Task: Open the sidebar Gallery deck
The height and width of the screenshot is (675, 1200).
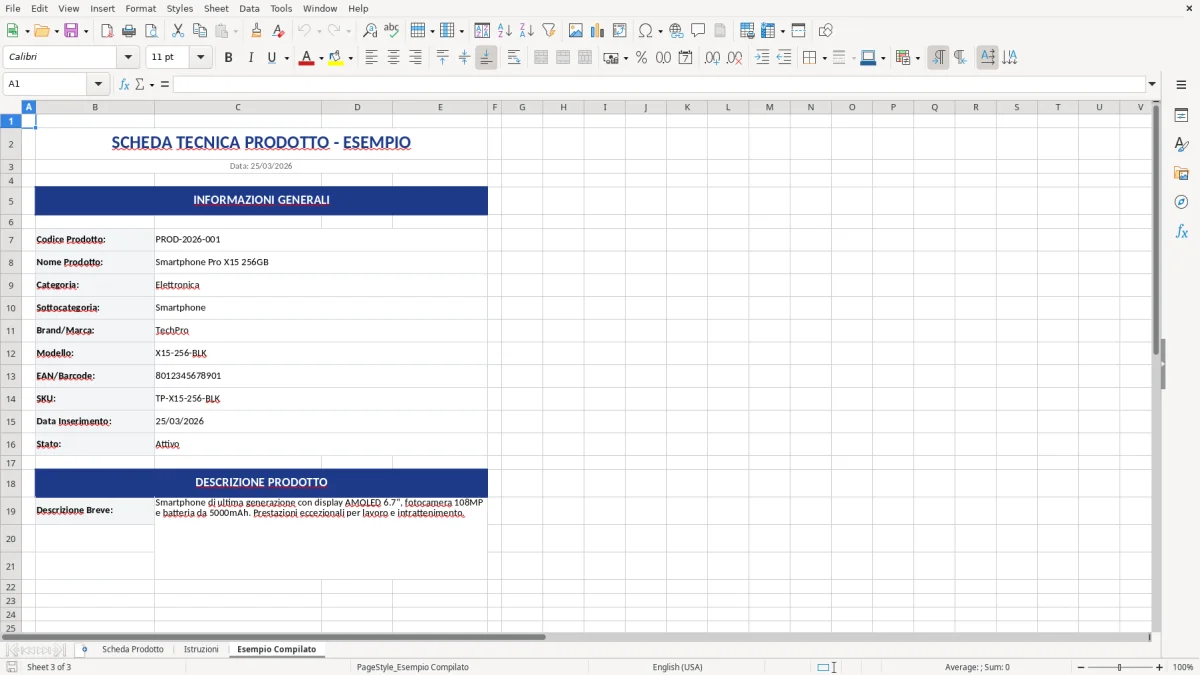Action: click(x=1181, y=174)
